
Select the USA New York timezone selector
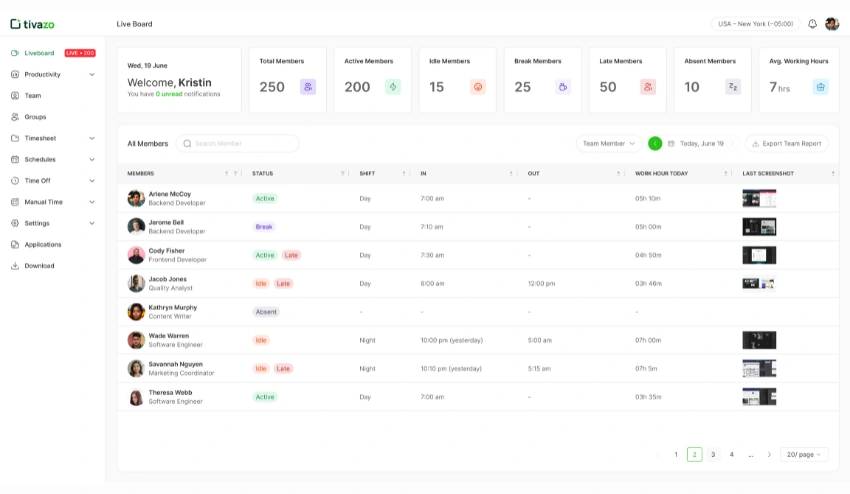(x=755, y=24)
